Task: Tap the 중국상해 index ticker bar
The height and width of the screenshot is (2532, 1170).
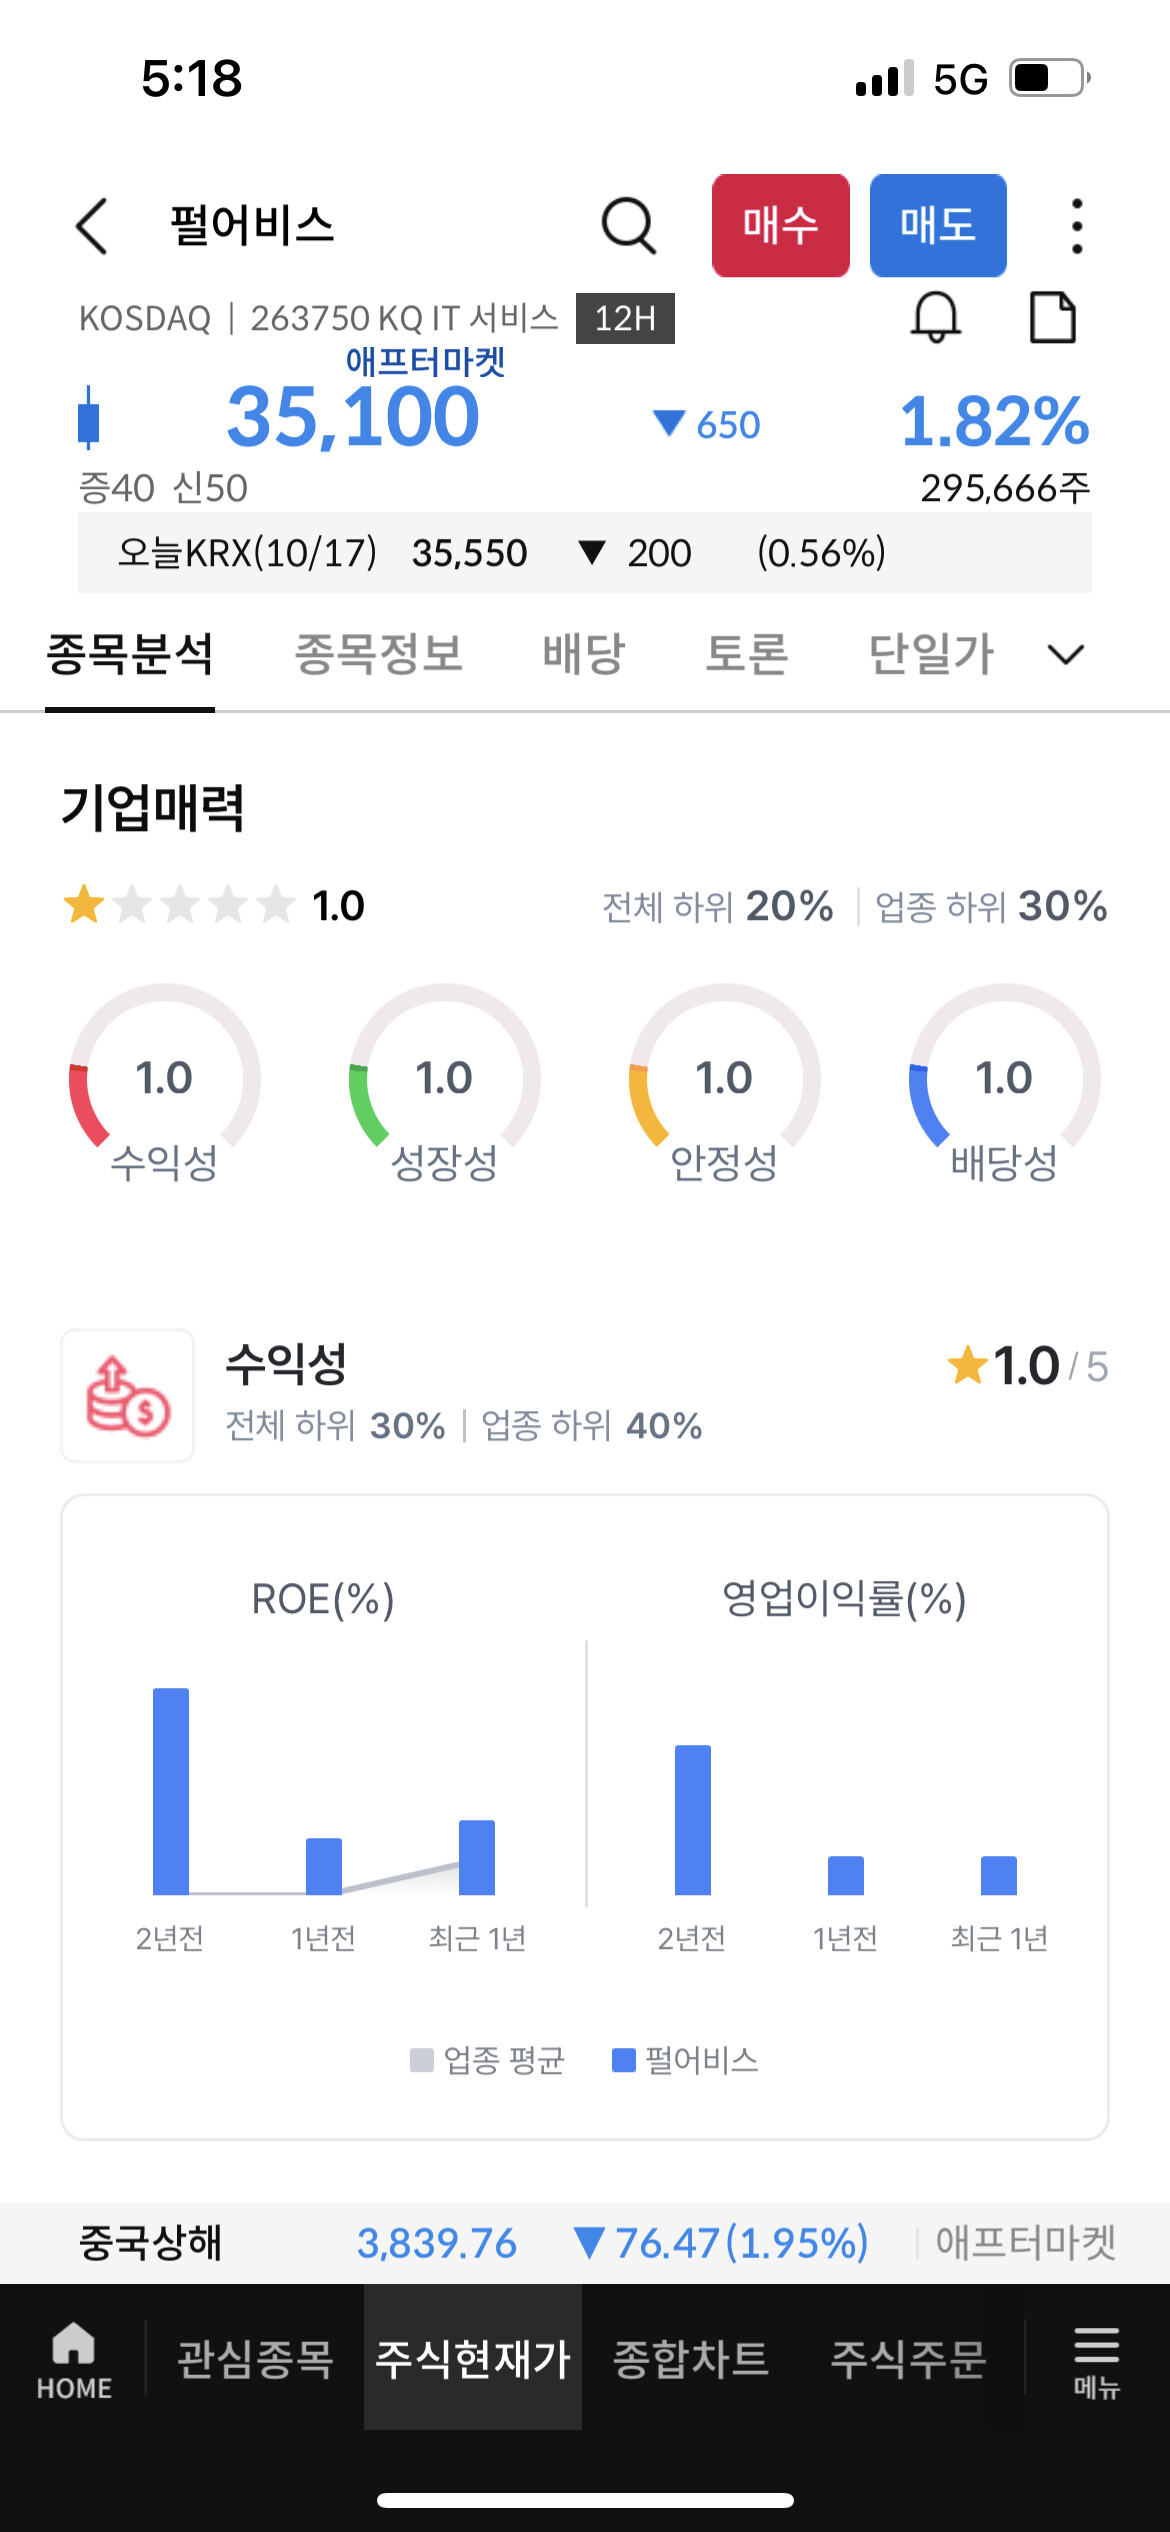Action: 585,2243
